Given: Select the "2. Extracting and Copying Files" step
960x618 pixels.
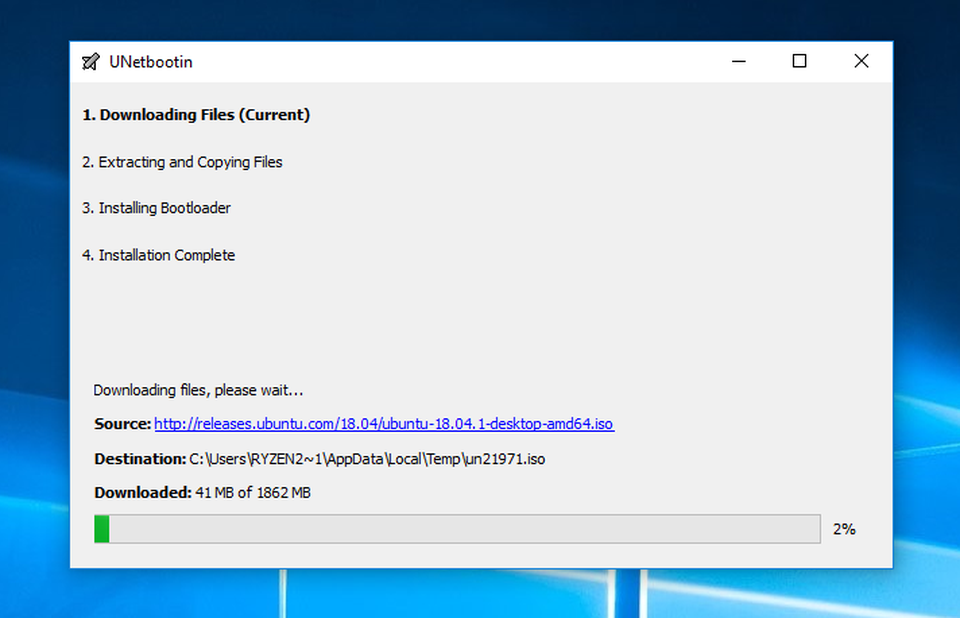Looking at the screenshot, I should point(182,162).
